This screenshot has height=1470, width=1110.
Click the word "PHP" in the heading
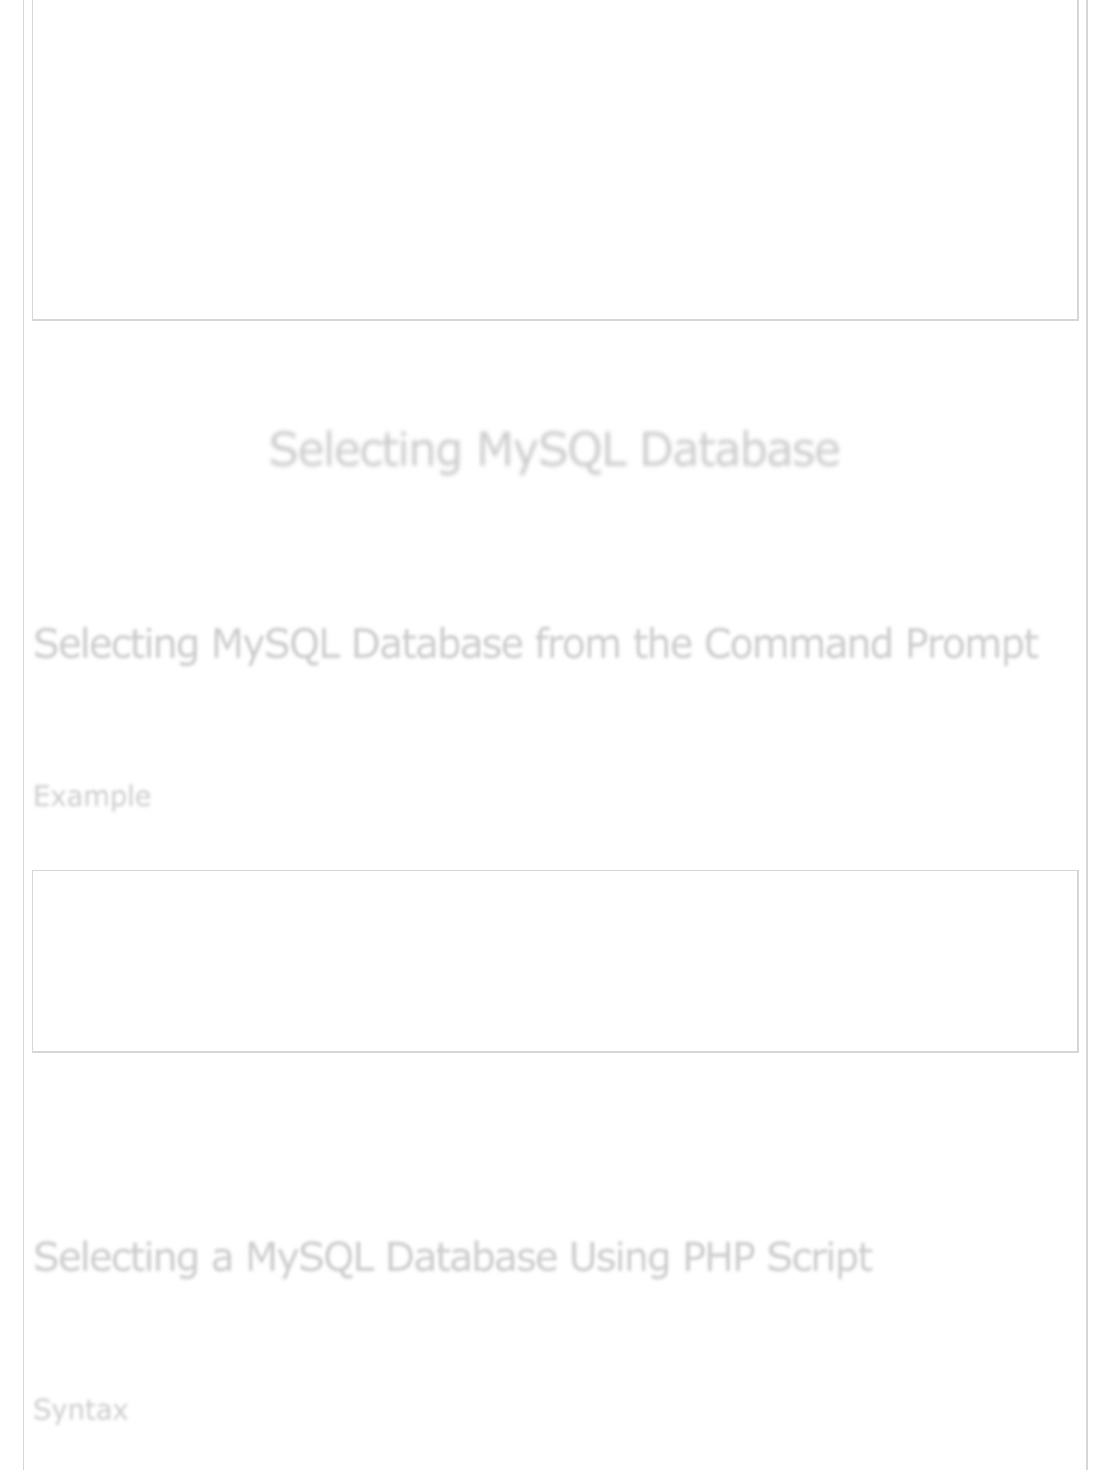click(x=717, y=1257)
